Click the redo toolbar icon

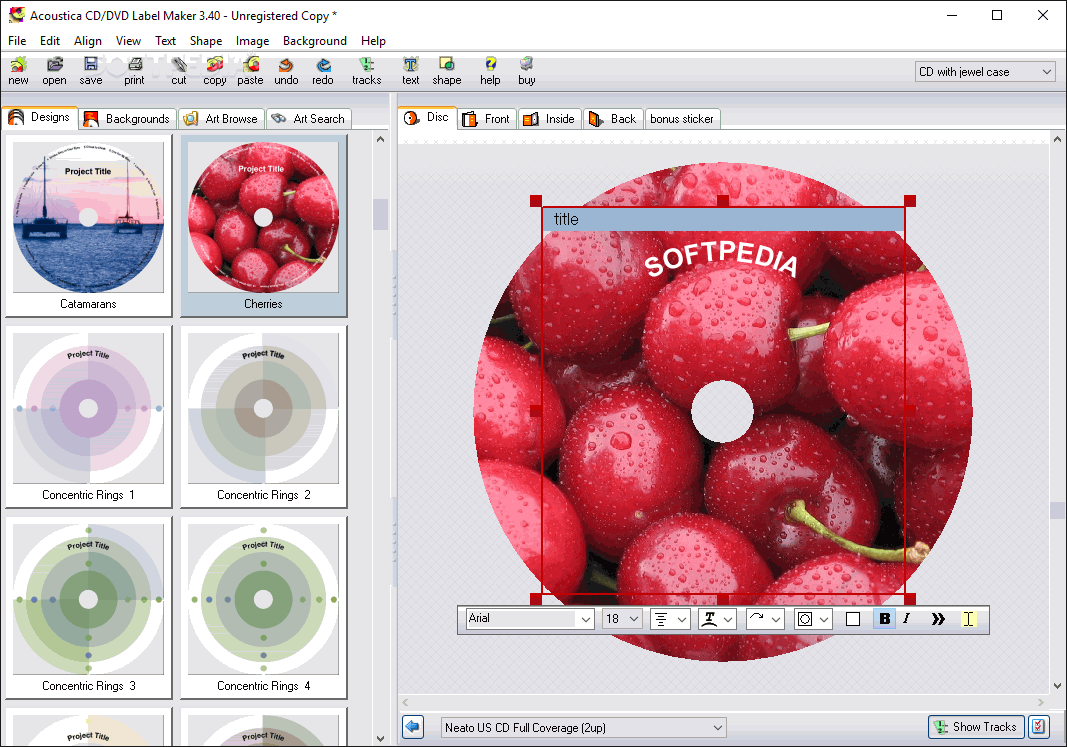[x=323, y=71]
